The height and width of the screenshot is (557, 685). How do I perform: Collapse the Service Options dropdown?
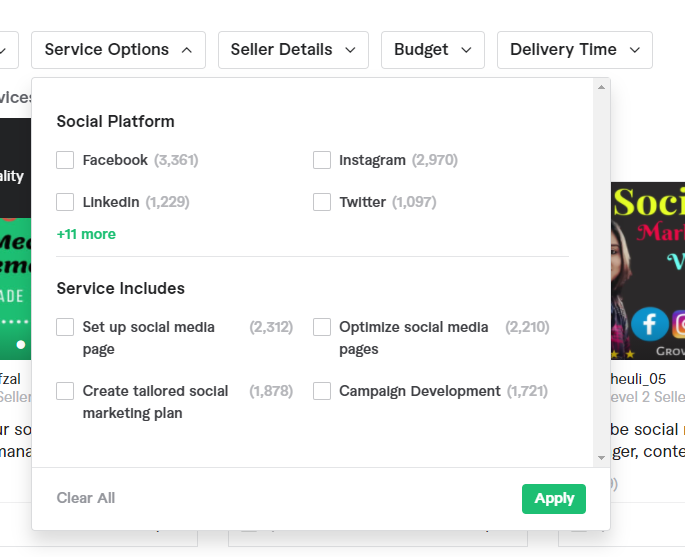118,50
